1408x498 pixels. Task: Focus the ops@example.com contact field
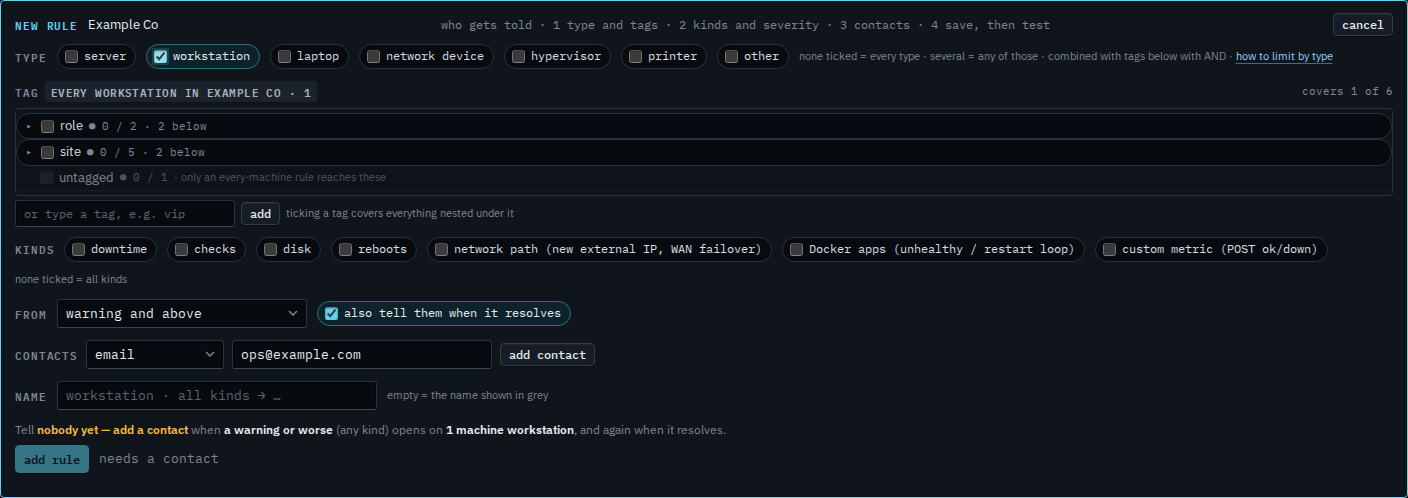coord(362,355)
